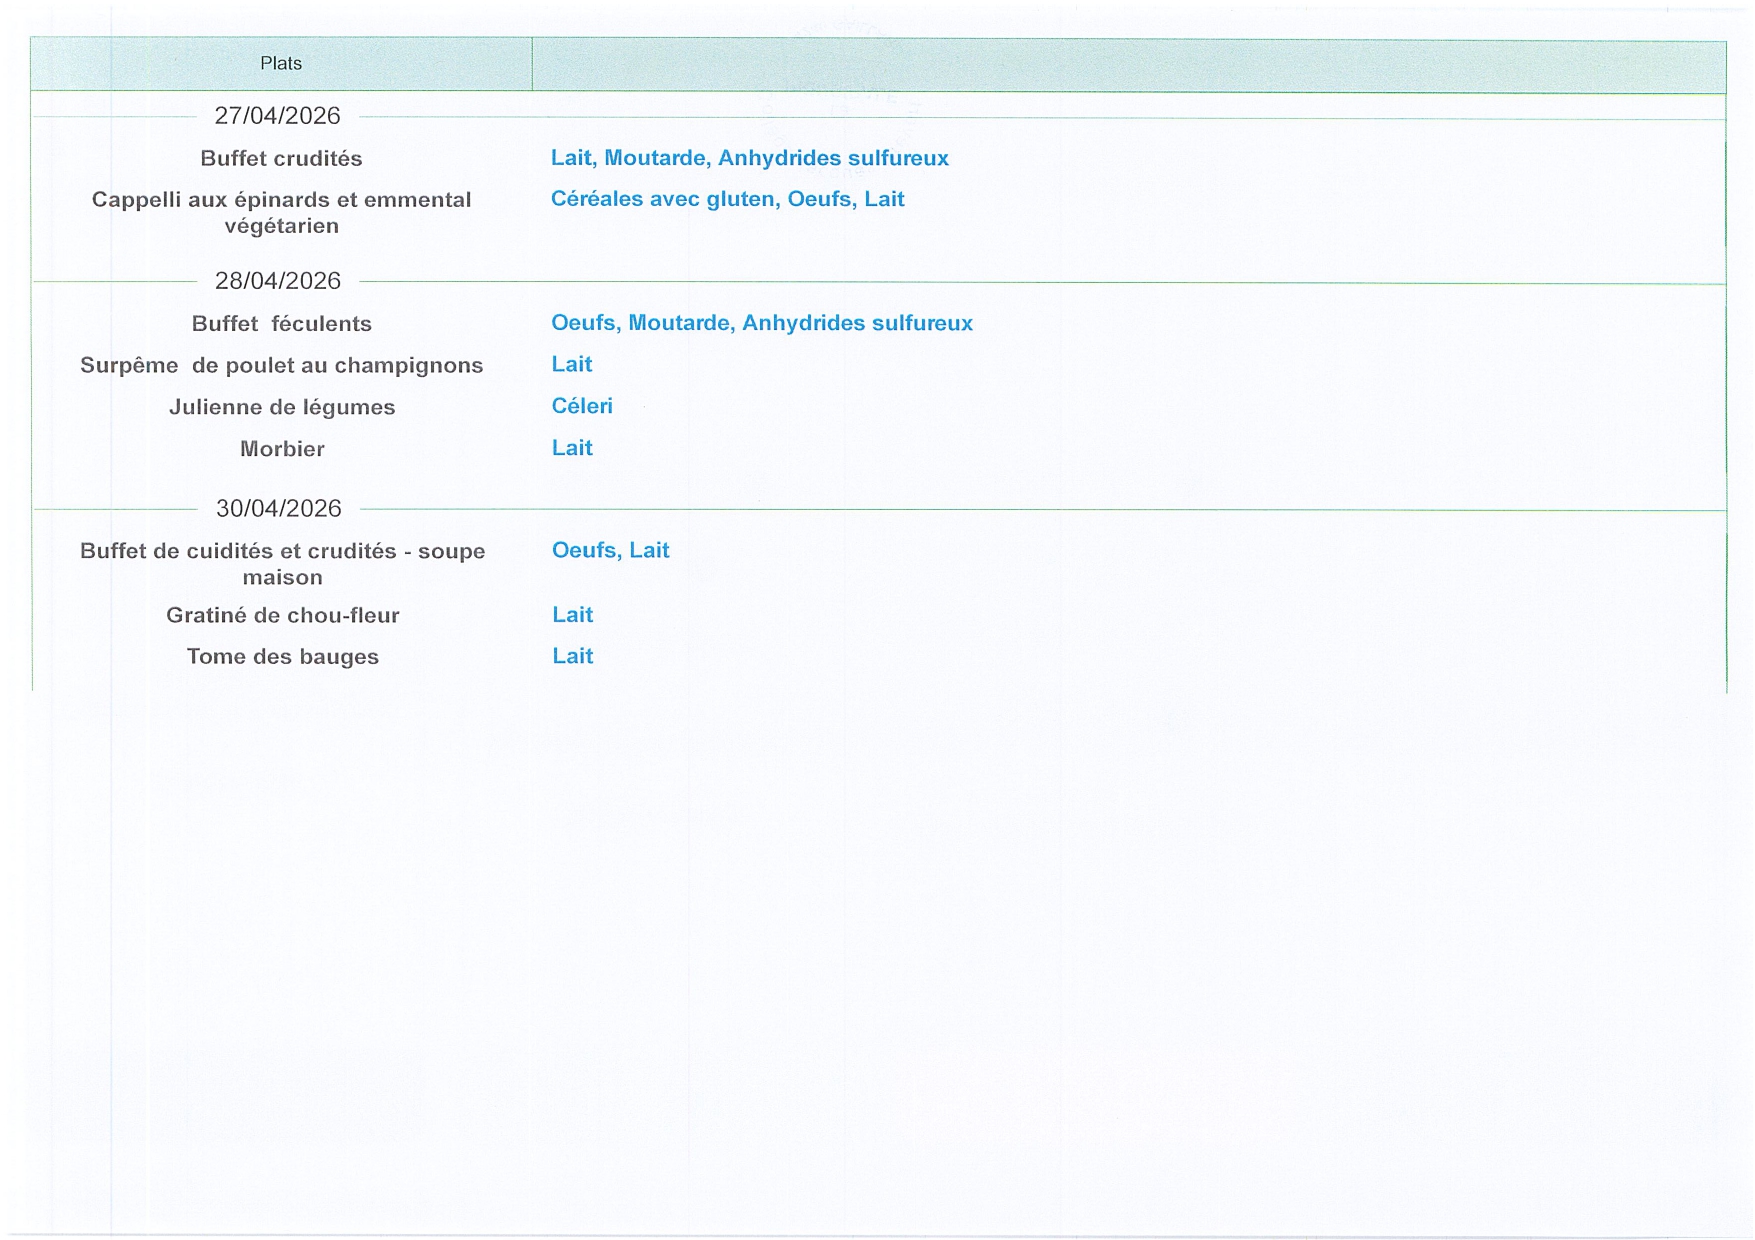The width and height of the screenshot is (1755, 1240).
Task: Open Oeufs, Moutarde, Anhydrides sulfureux allergens
Action: [x=761, y=323]
